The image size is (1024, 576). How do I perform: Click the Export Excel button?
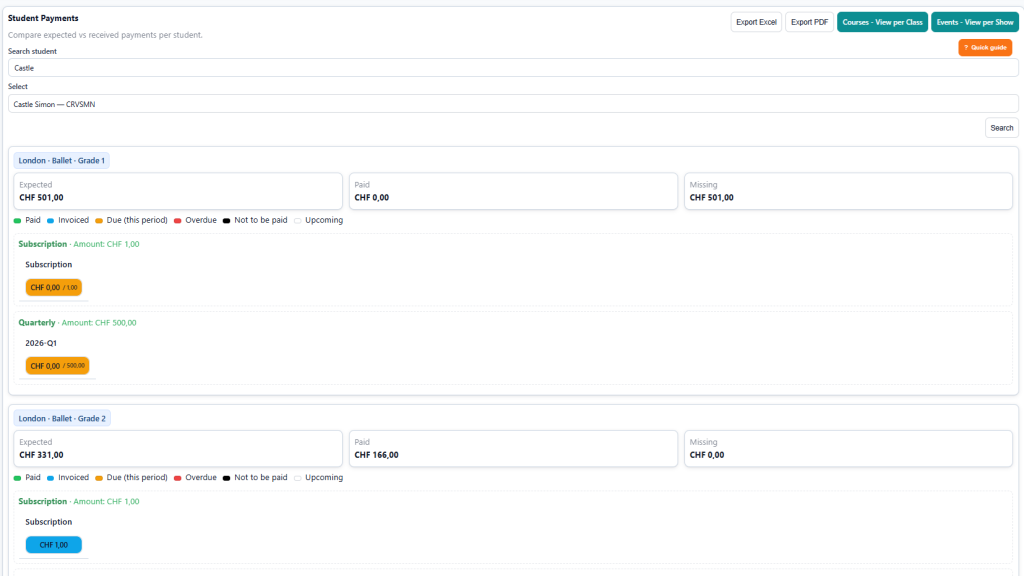coord(755,21)
